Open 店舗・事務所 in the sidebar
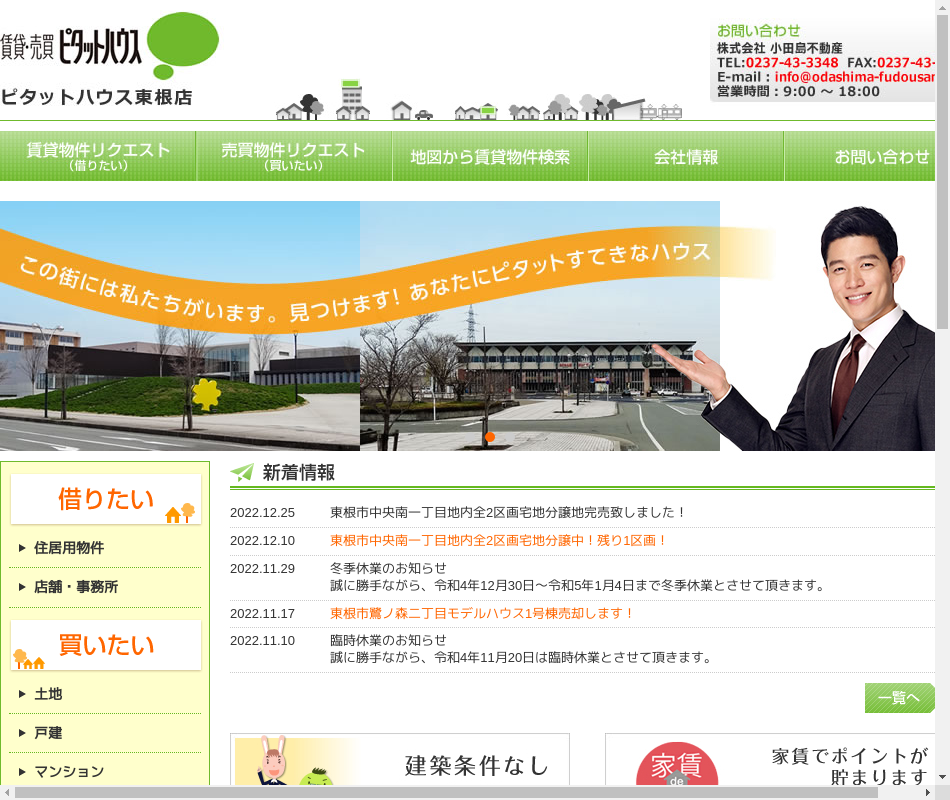Viewport: 950px width, 800px height. click(x=76, y=587)
